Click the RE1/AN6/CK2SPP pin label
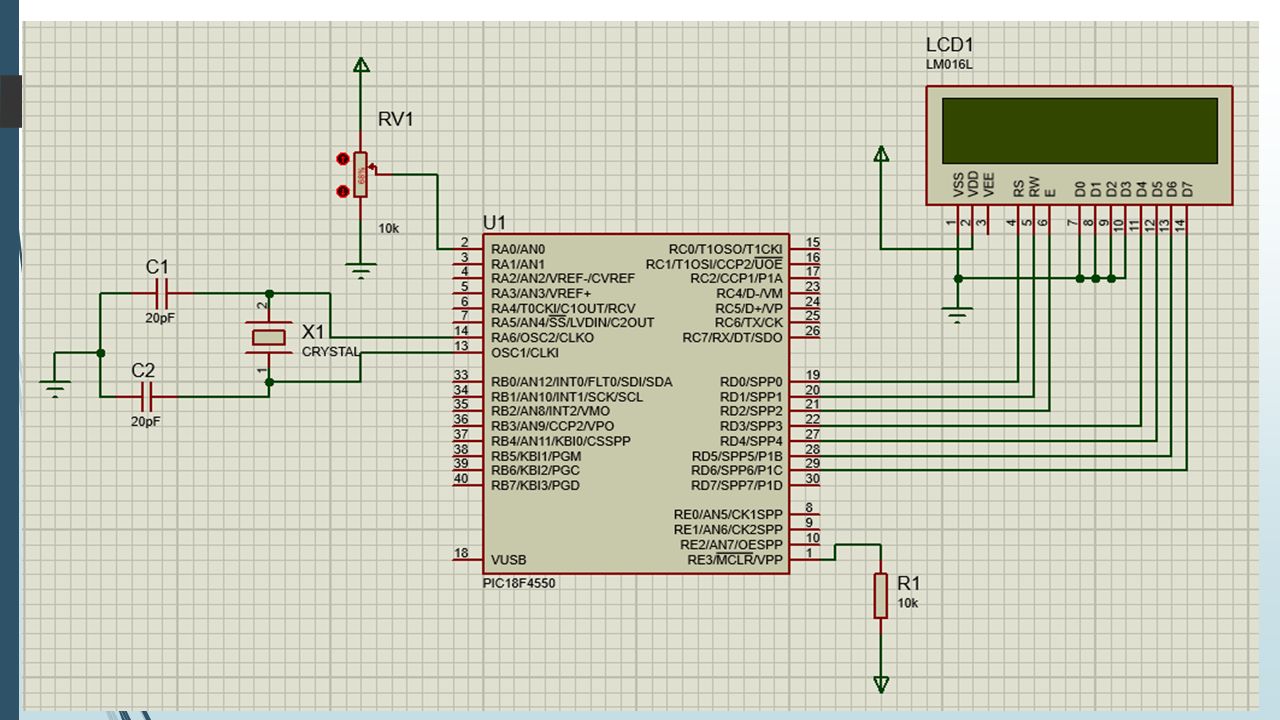The height and width of the screenshot is (720, 1280). [728, 529]
